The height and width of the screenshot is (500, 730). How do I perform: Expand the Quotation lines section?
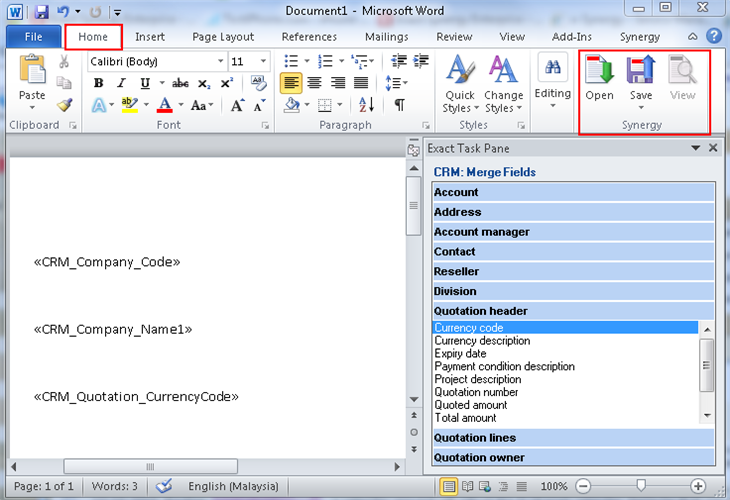[x=574, y=438]
